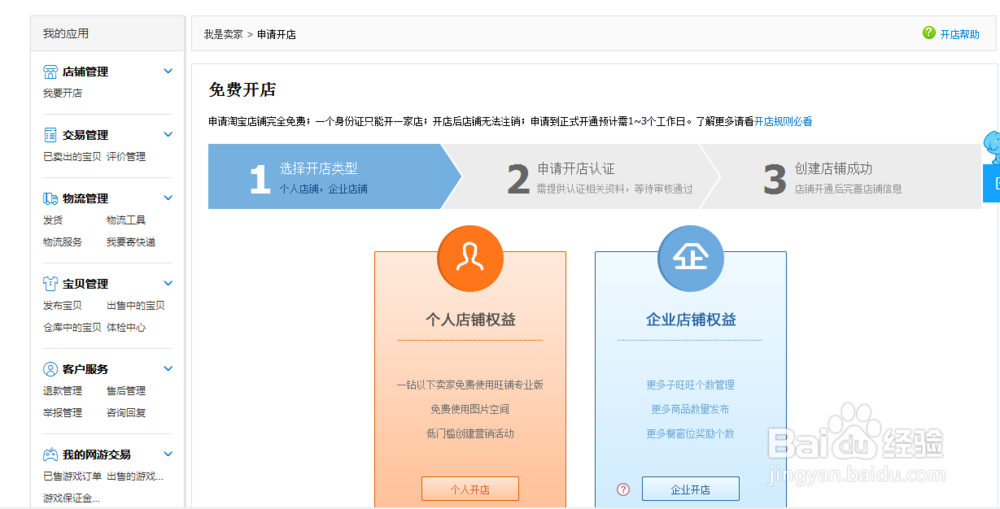Click the 企业开店 button

point(691,489)
